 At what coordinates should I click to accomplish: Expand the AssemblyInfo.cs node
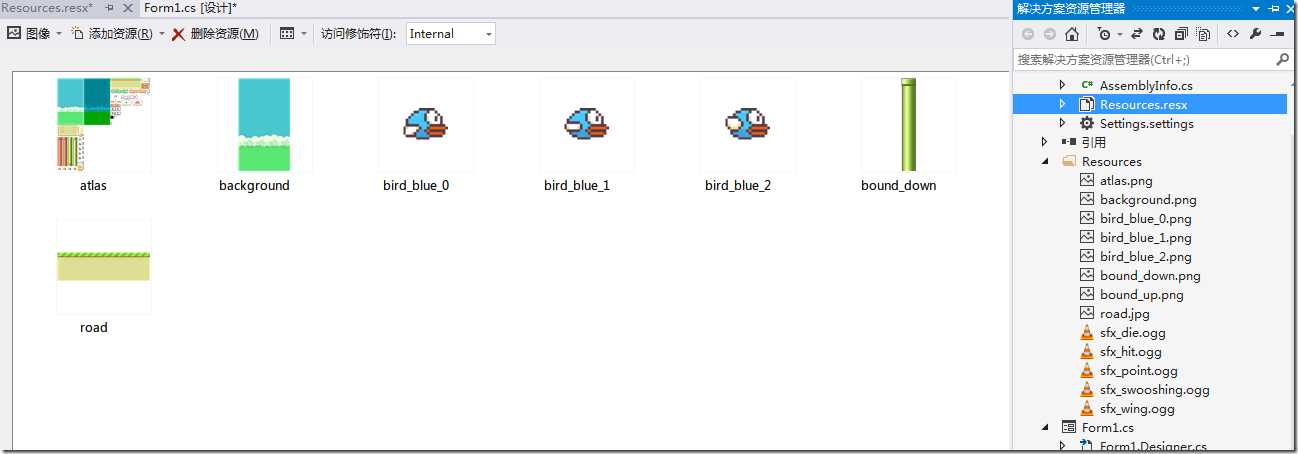coord(1063,86)
